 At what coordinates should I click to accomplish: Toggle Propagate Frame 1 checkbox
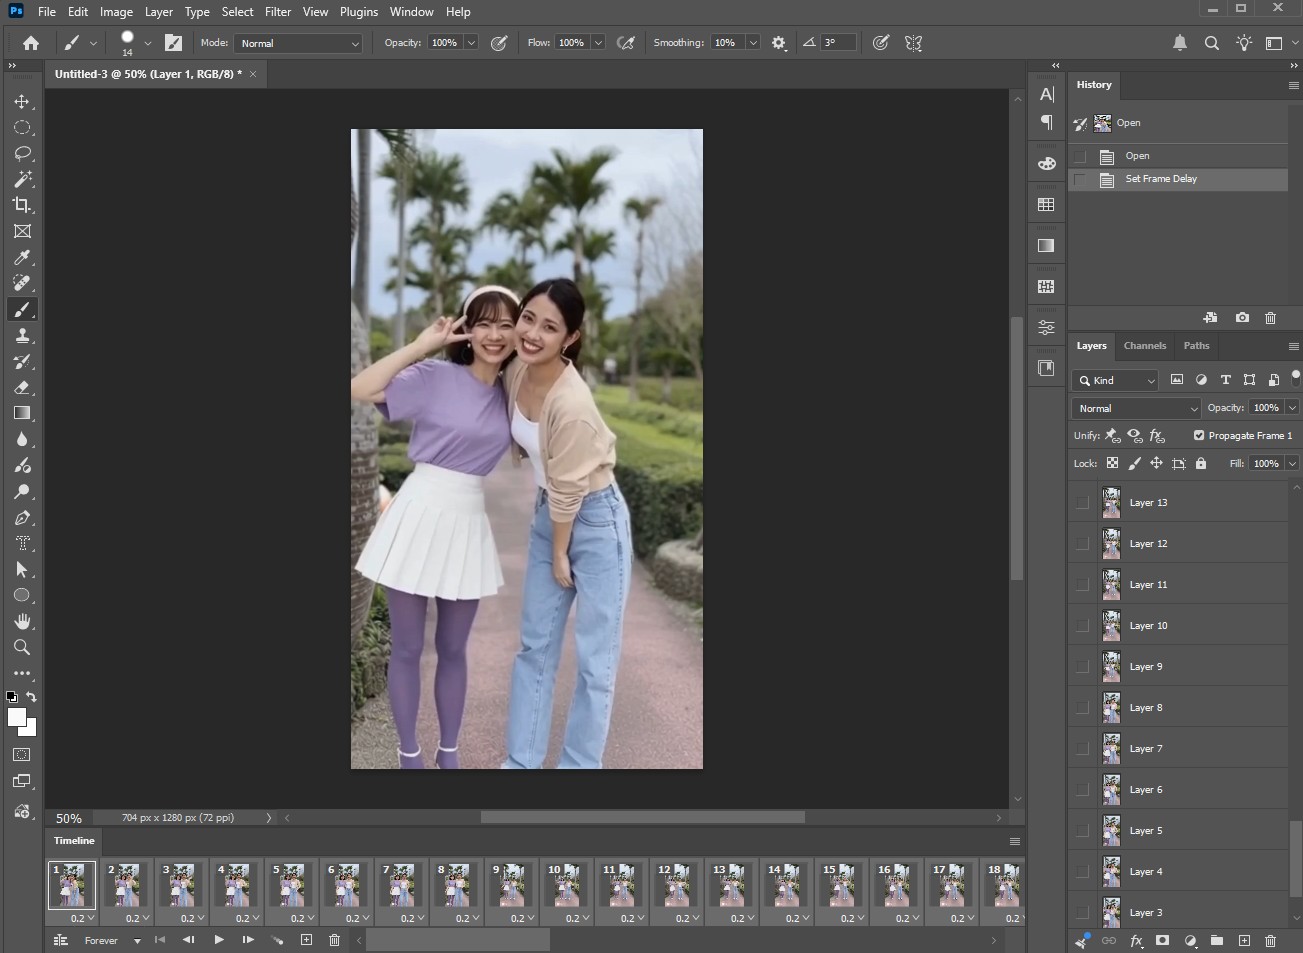click(x=1199, y=435)
